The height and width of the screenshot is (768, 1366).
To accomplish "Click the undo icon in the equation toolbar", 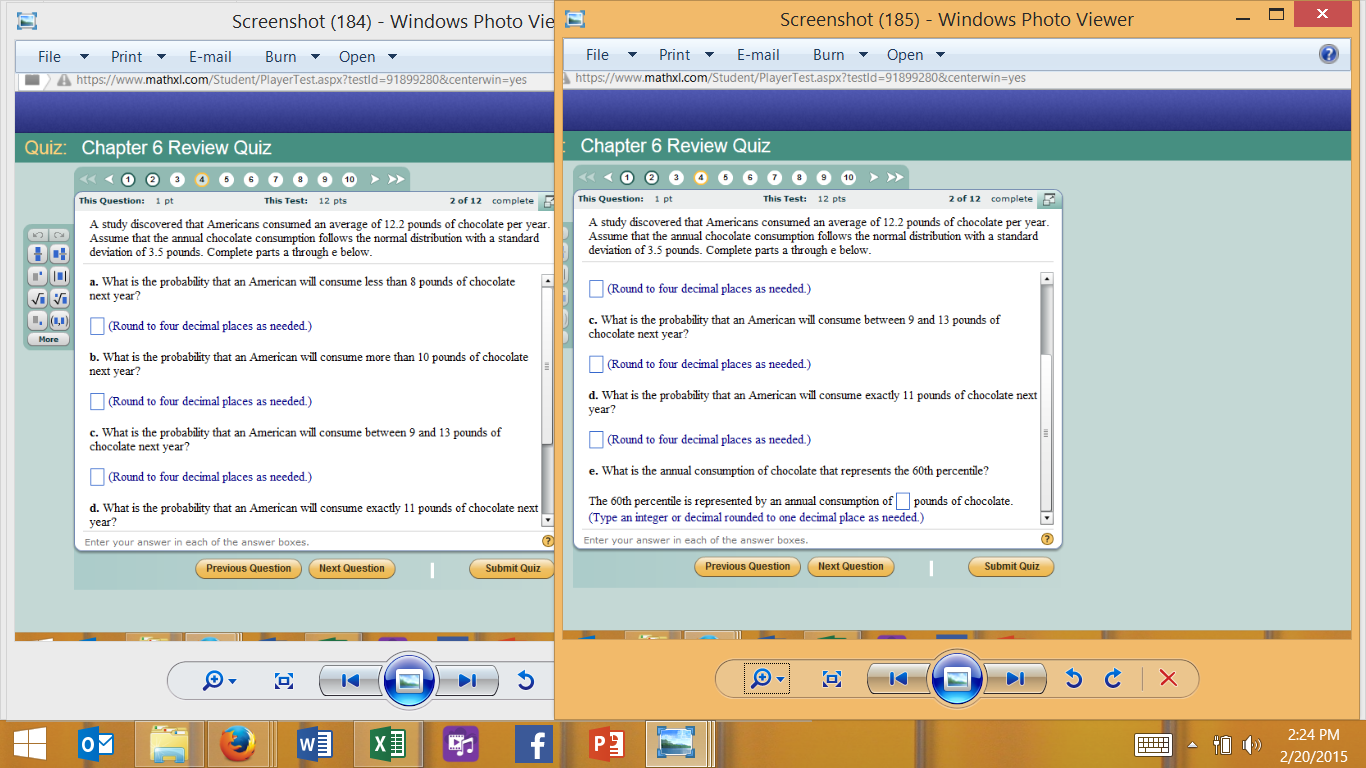I will pyautogui.click(x=37, y=234).
